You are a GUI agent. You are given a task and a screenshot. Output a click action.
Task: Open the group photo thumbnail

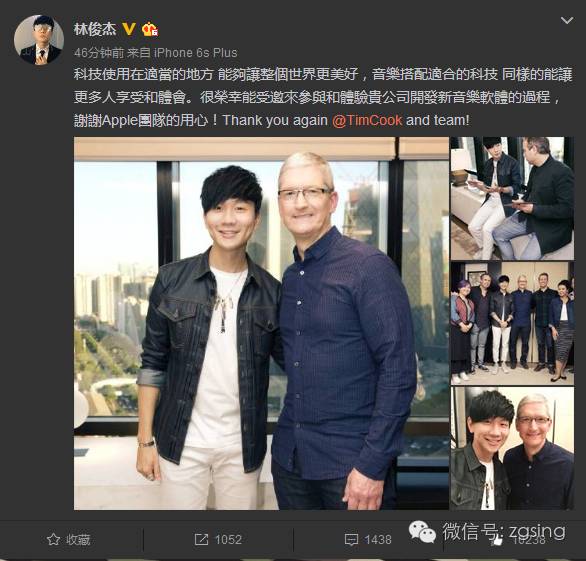(x=512, y=323)
